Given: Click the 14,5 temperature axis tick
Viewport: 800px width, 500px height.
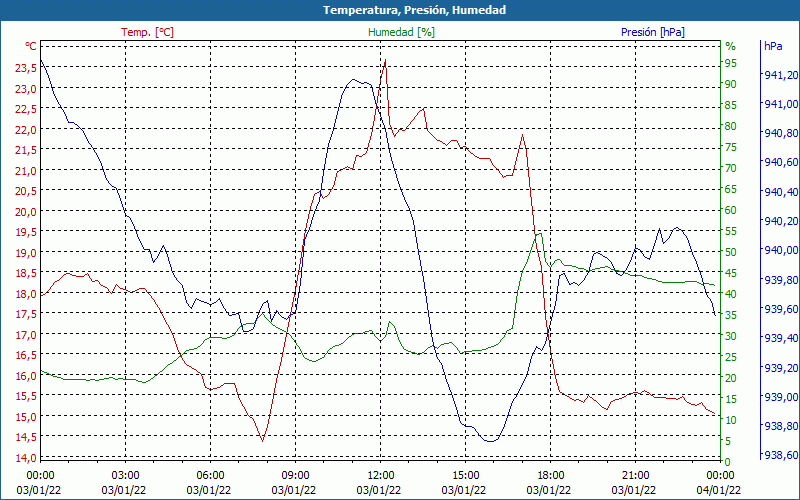Looking at the screenshot, I should [26, 437].
